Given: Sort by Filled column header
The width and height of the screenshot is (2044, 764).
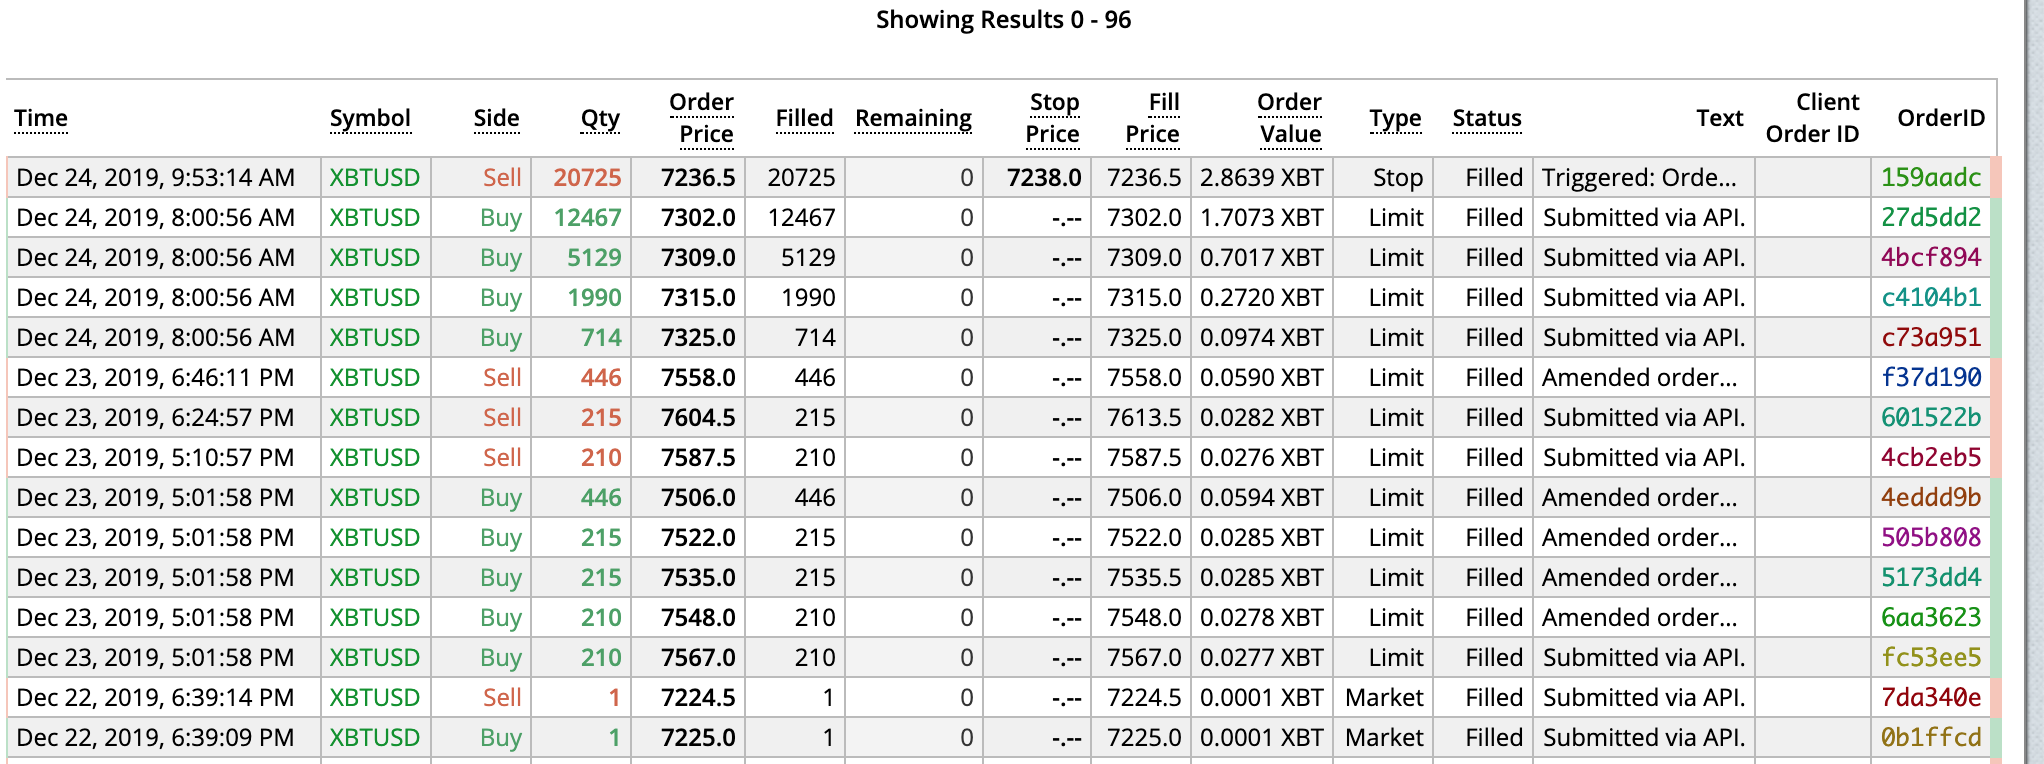Looking at the screenshot, I should pos(804,118).
